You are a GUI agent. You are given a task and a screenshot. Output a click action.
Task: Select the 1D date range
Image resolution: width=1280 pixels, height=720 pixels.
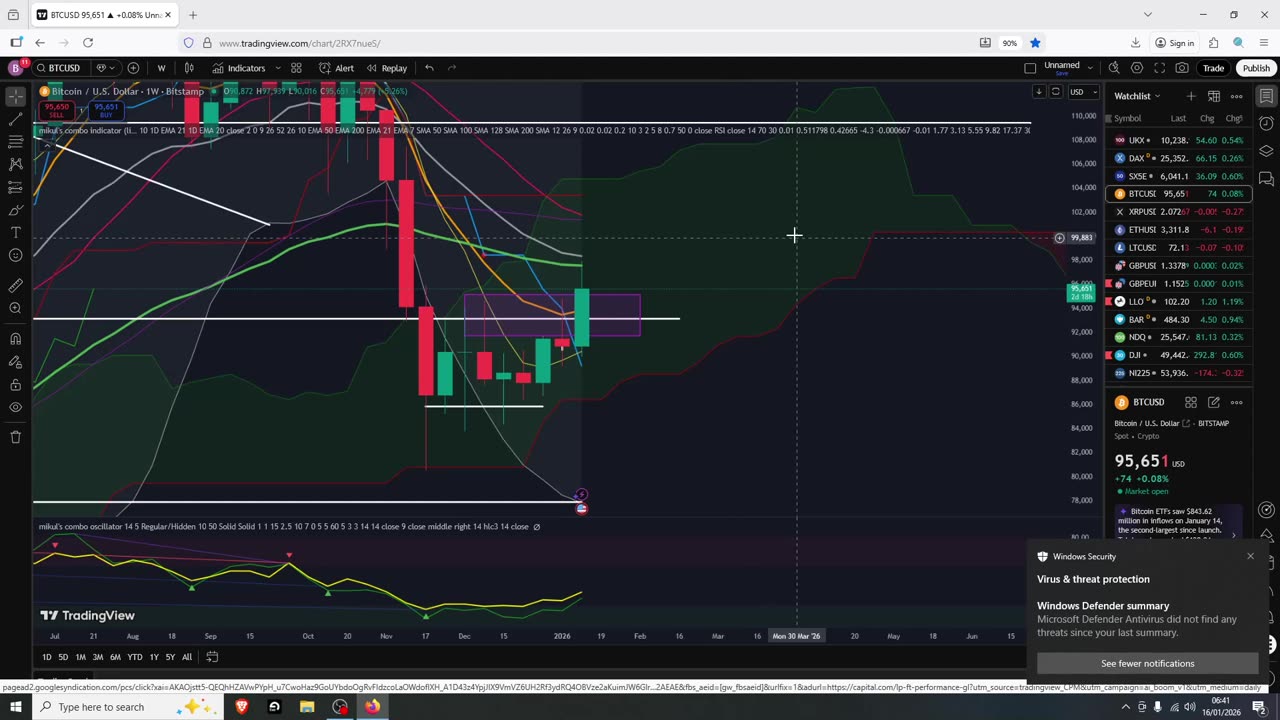46,657
